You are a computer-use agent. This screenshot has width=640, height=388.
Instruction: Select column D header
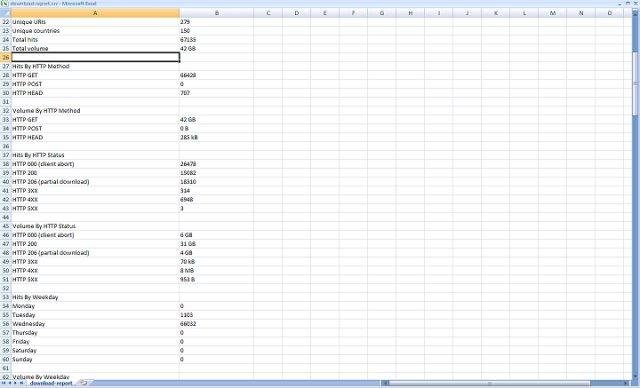coord(296,13)
